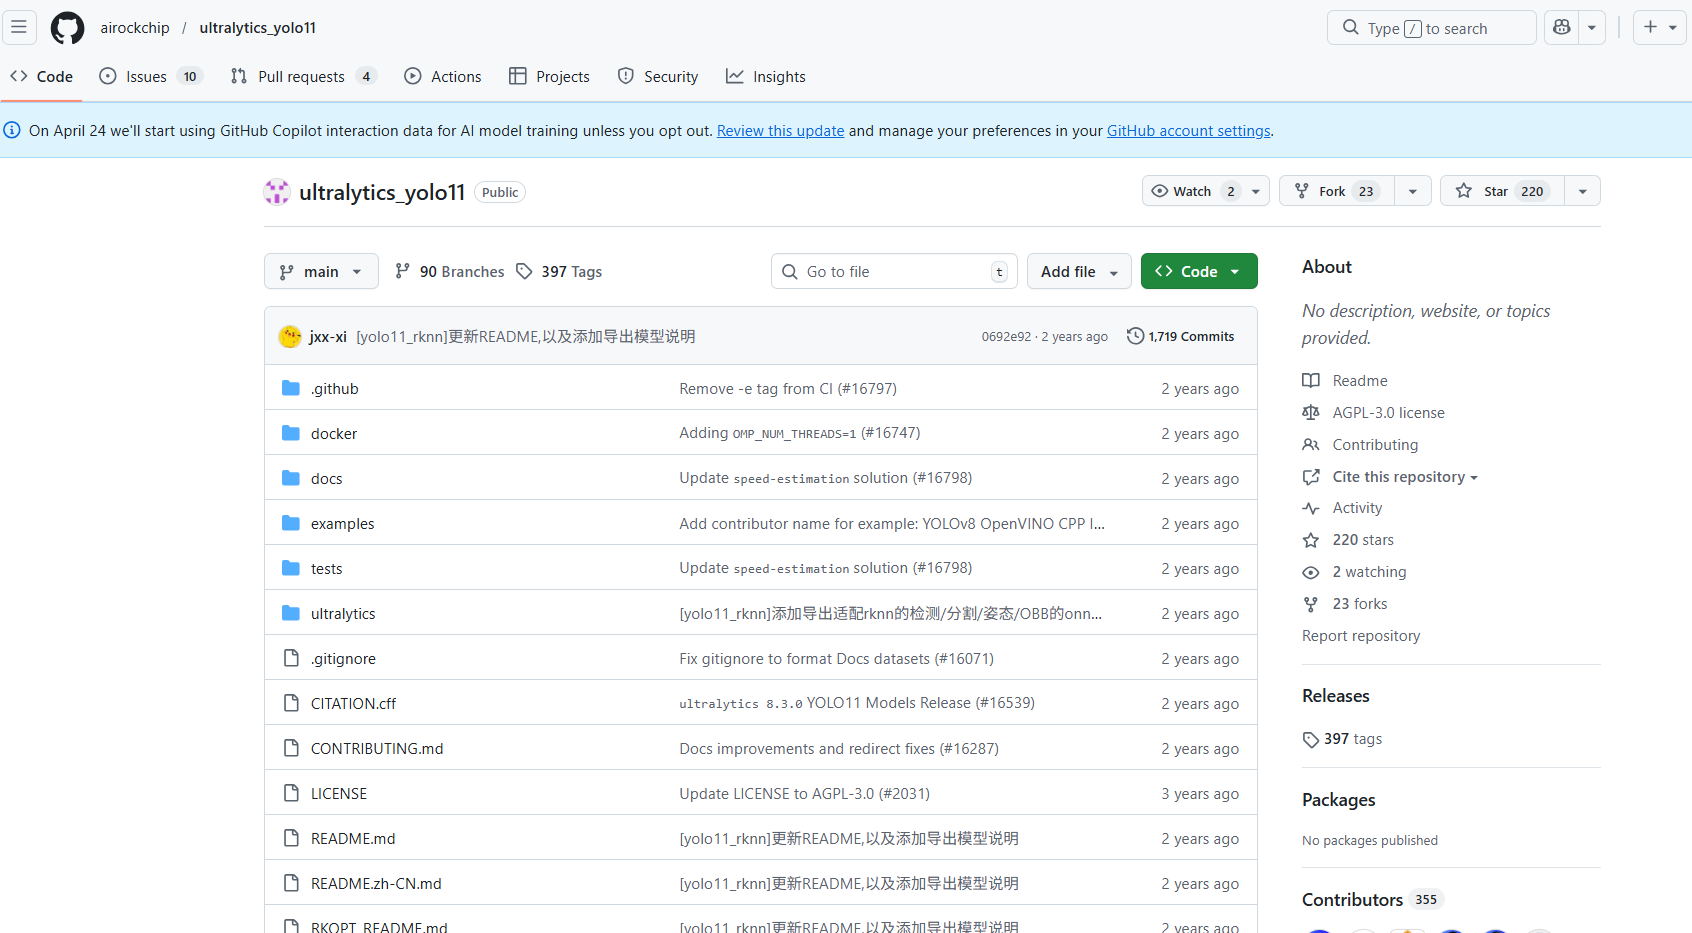
Task: Go to GitHub homepage via Octocat logo
Action: (68, 28)
